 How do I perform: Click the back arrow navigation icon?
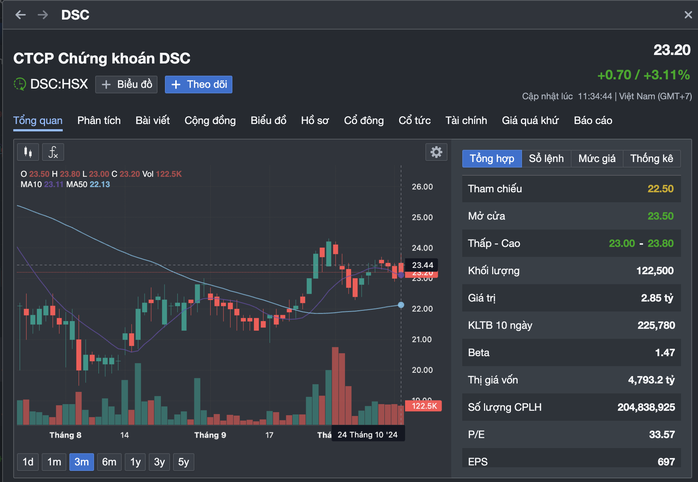coord(20,15)
